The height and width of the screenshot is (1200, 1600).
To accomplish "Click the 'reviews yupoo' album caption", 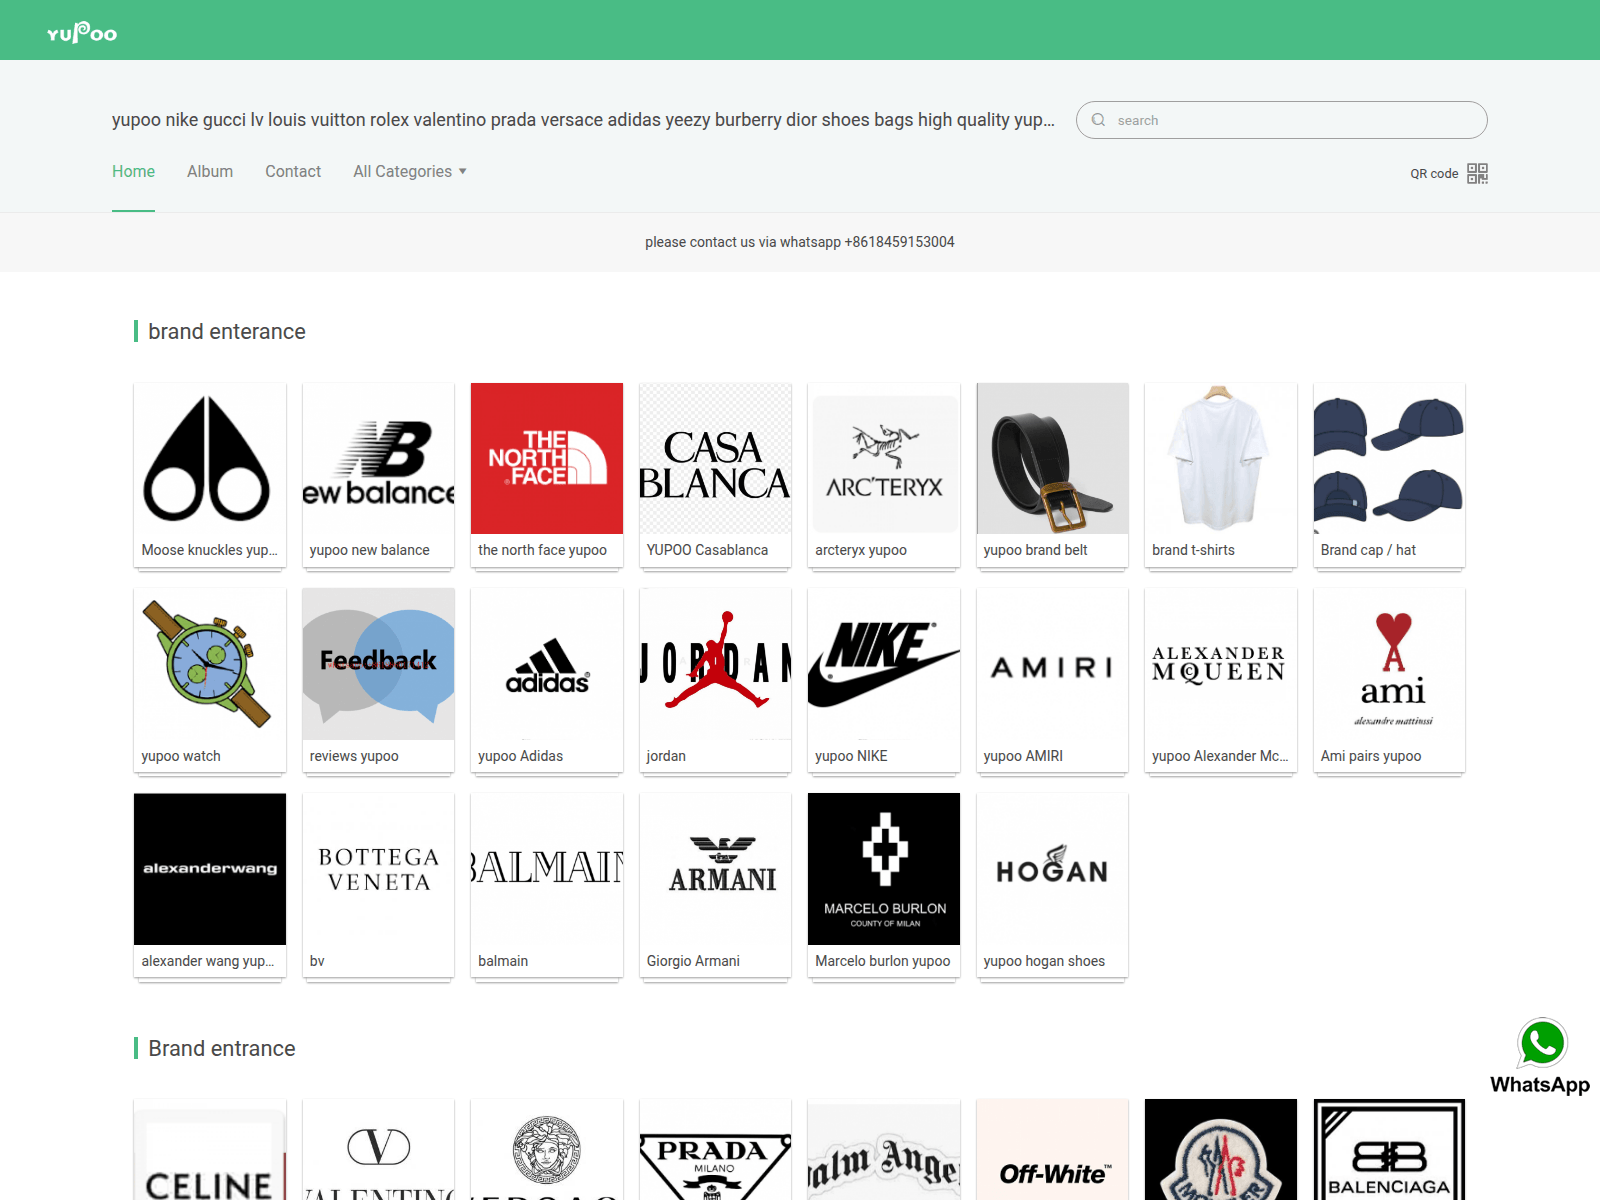I will tap(354, 756).
